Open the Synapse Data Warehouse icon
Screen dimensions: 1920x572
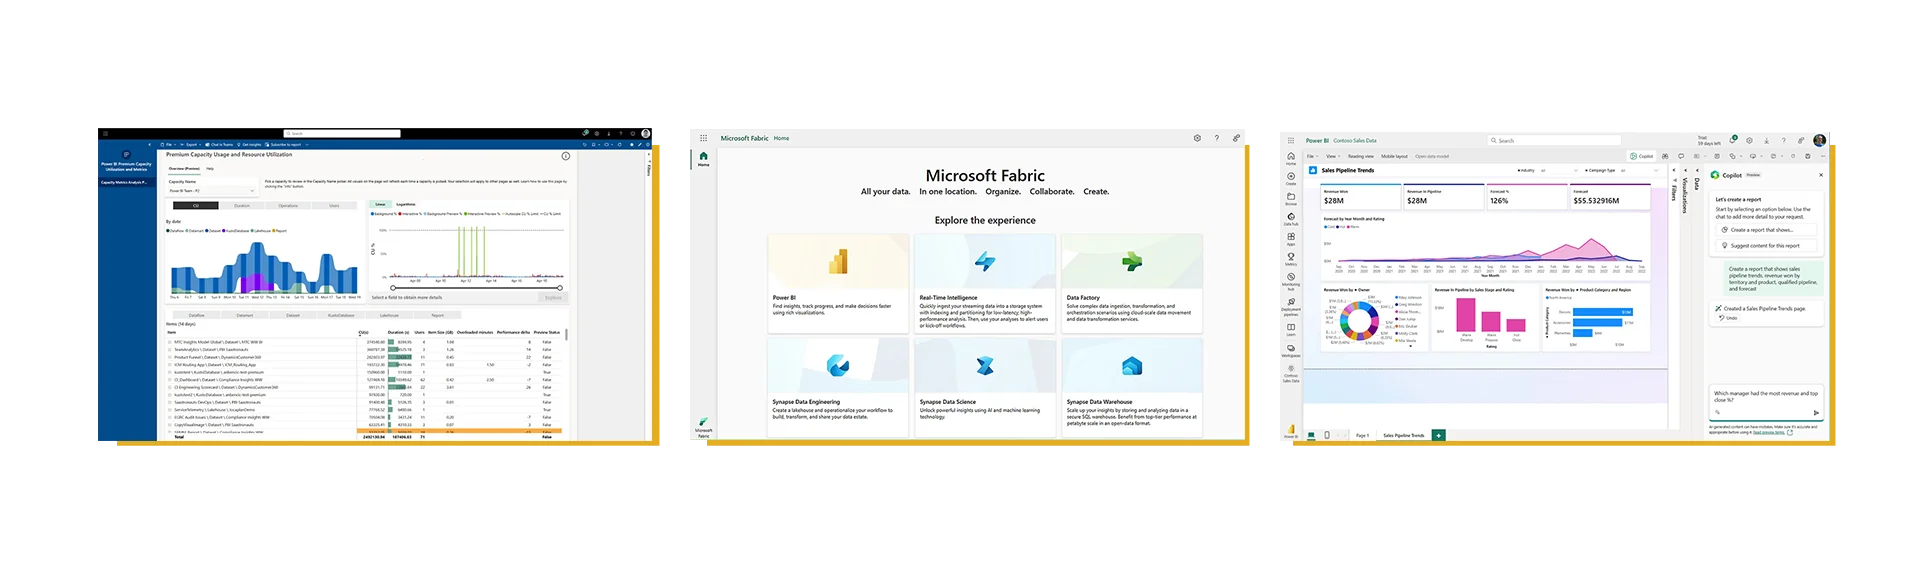(1132, 366)
